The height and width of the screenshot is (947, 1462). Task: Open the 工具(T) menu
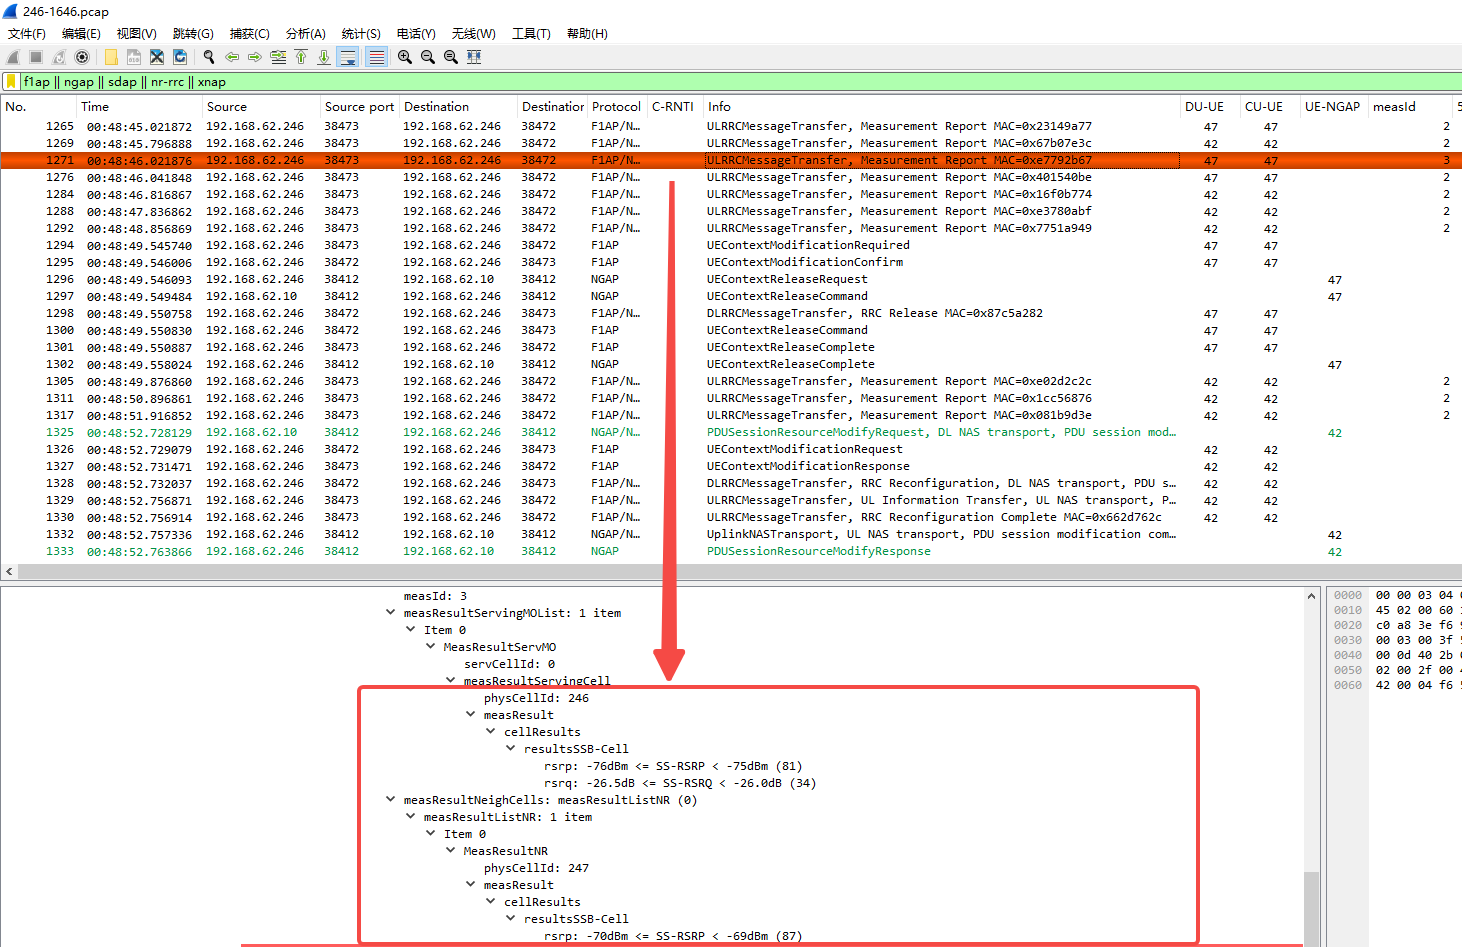point(531,34)
